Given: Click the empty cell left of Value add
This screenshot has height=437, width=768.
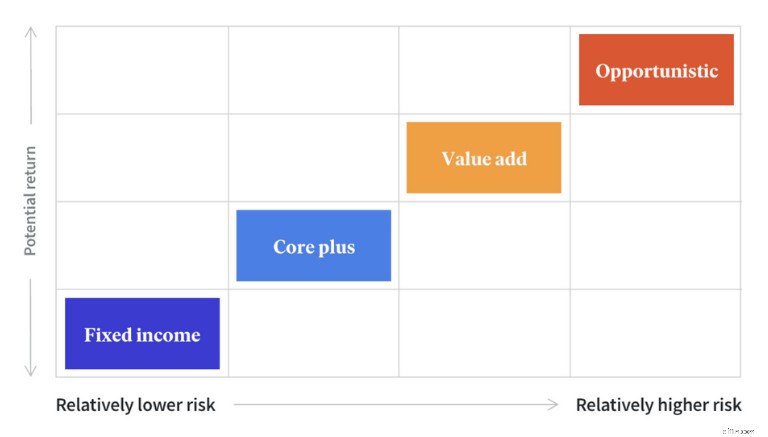Looking at the screenshot, I should [x=313, y=158].
